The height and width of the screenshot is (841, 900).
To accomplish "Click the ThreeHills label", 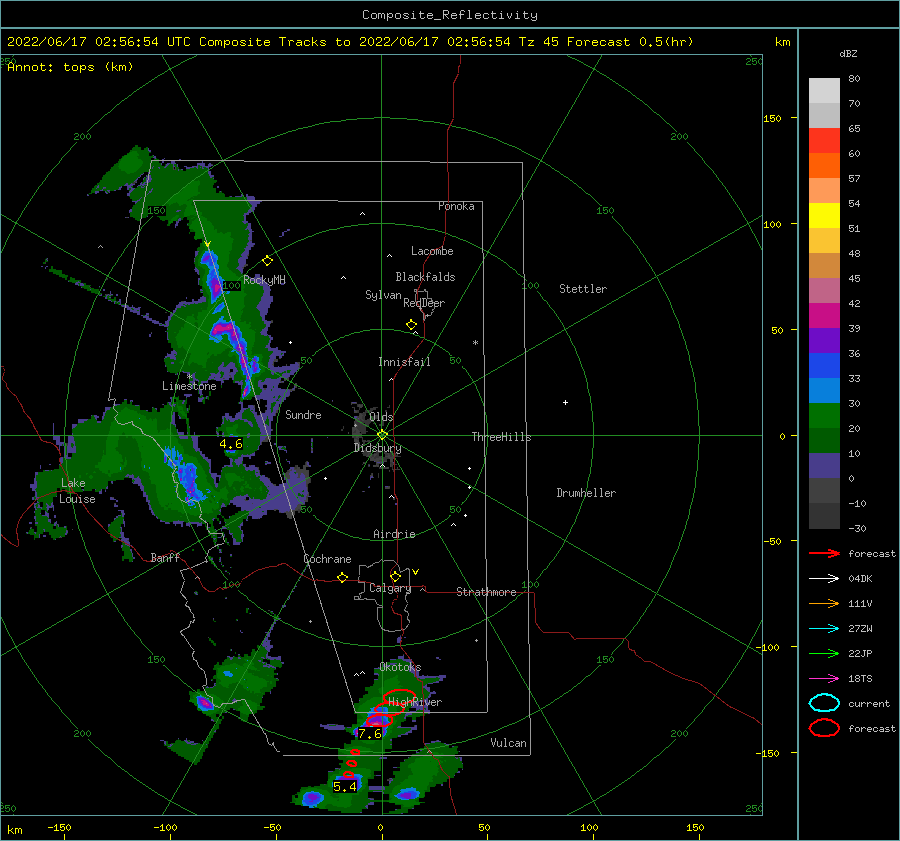I will pos(502,437).
